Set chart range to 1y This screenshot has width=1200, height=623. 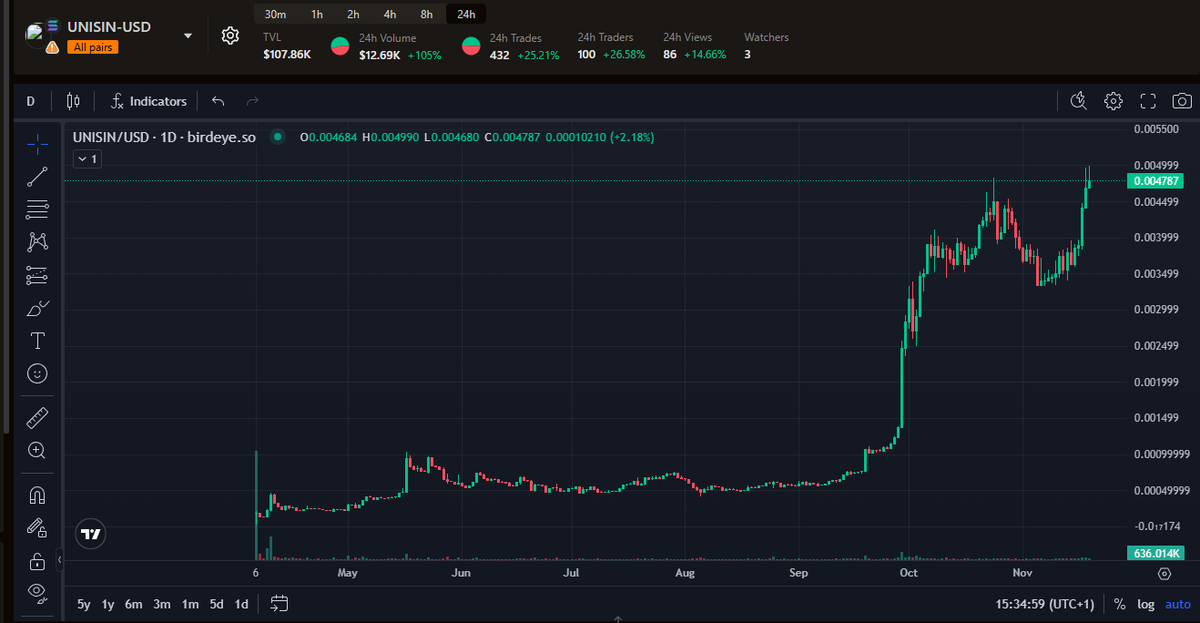coord(108,604)
